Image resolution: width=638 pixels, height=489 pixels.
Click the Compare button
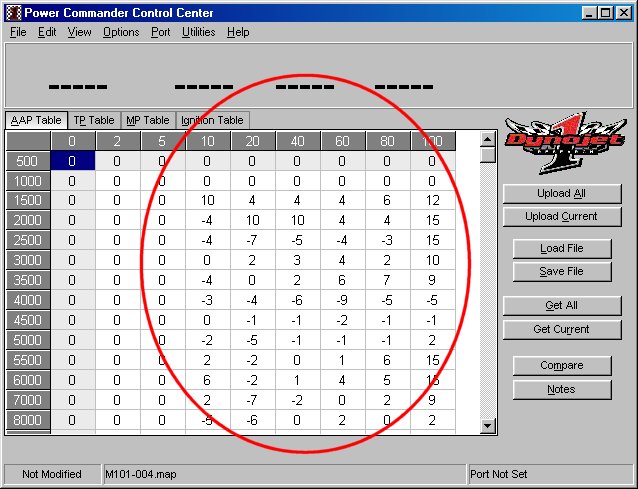[x=562, y=366]
